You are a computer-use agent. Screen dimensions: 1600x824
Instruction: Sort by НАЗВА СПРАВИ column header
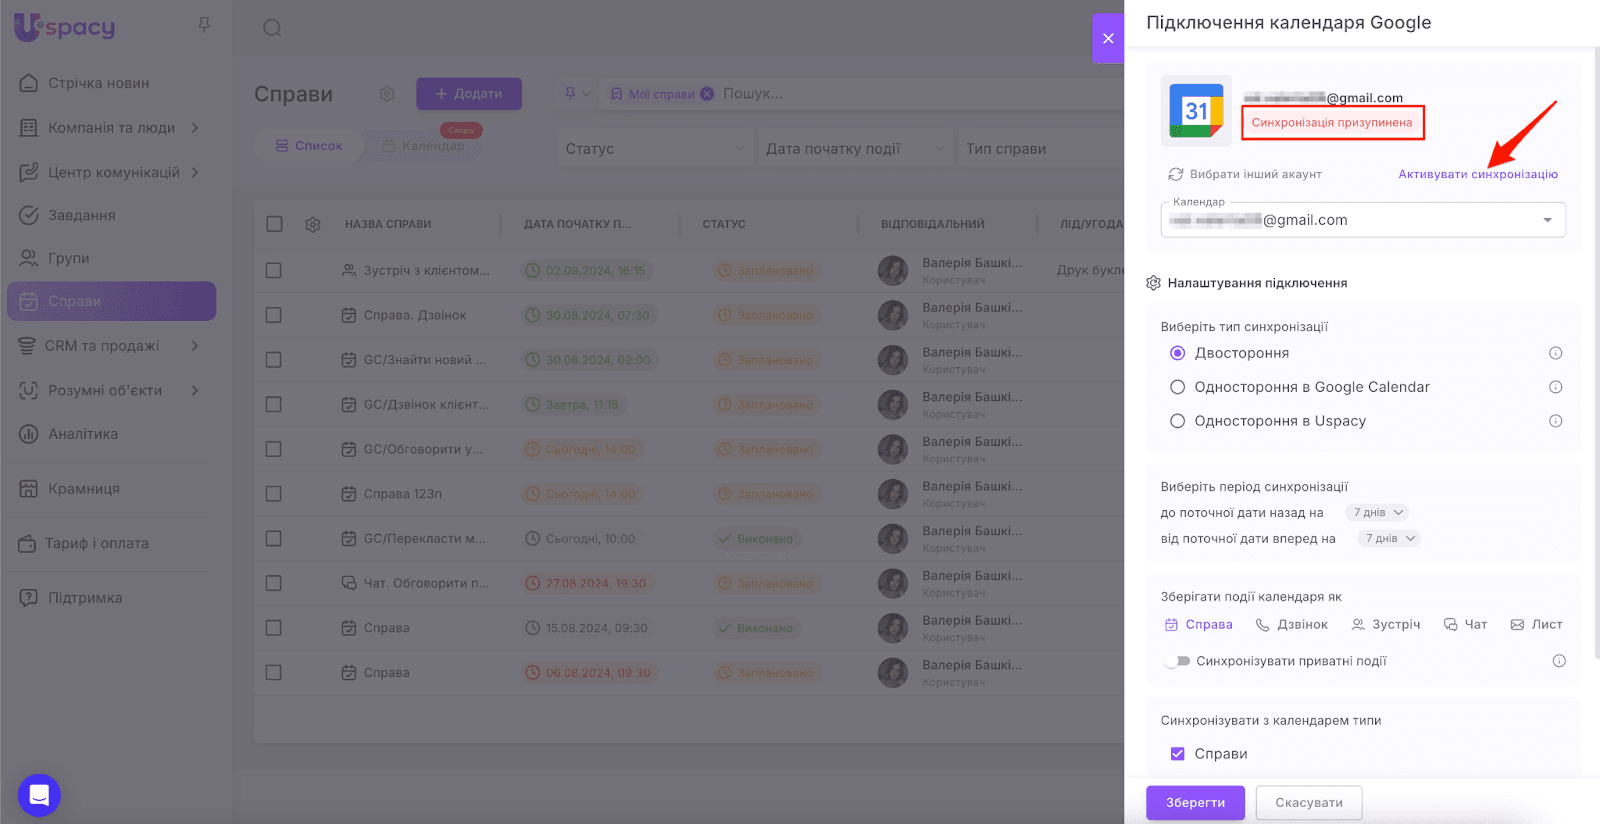[x=388, y=224]
